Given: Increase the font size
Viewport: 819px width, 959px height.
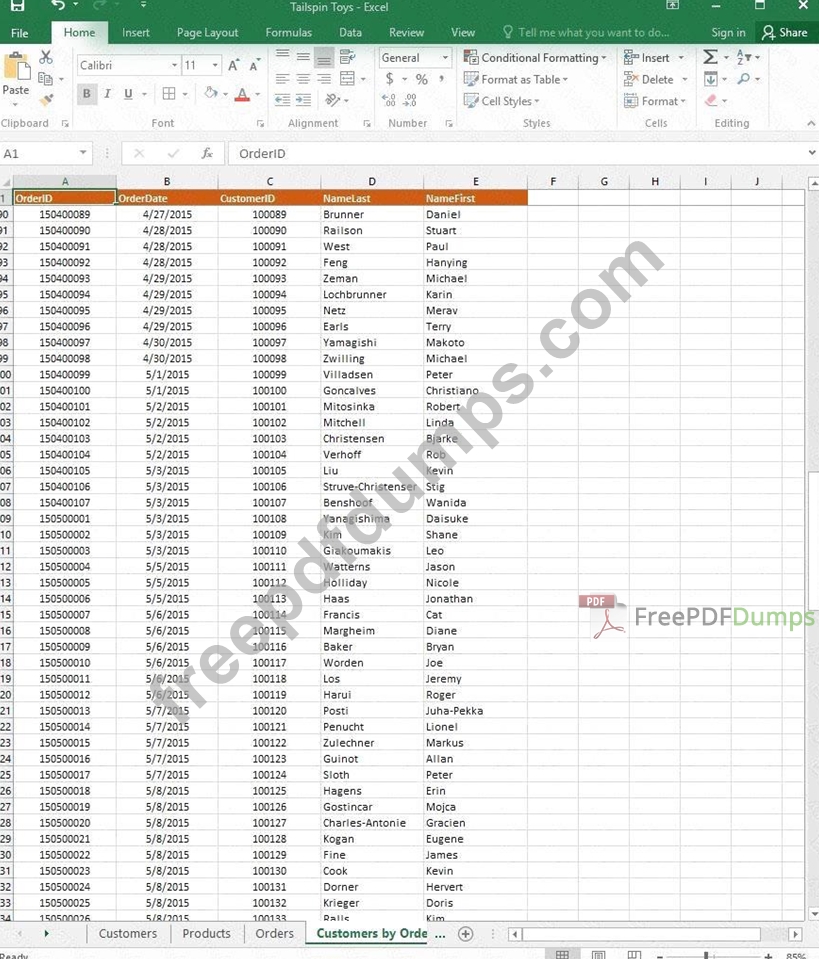Looking at the screenshot, I should point(233,65).
